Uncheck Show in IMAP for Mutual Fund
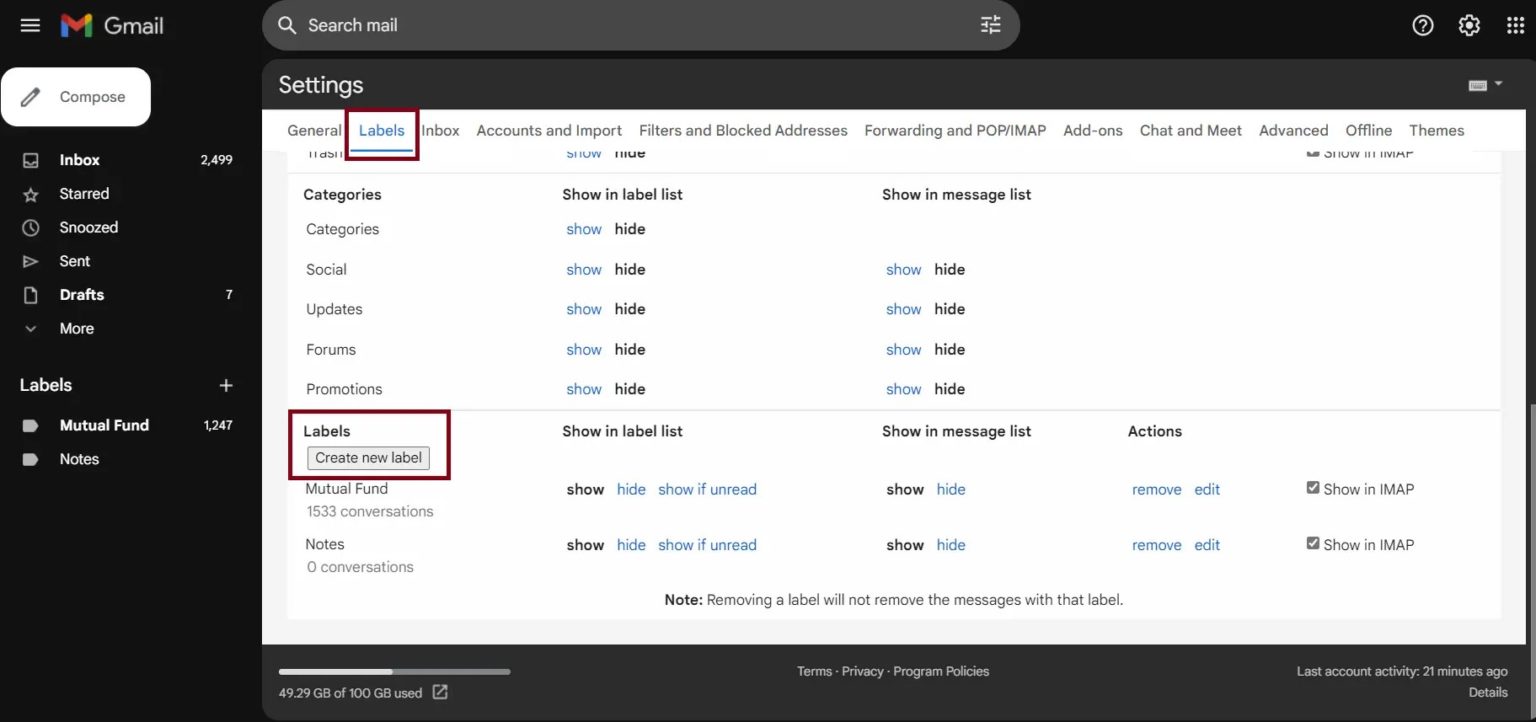This screenshot has height=722, width=1536. (1312, 487)
